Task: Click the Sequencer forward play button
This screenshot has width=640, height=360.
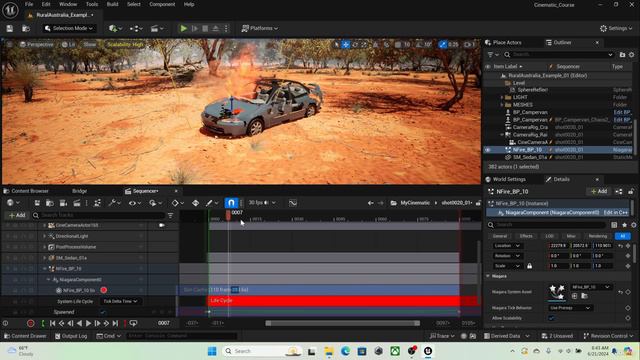Action: [88, 323]
